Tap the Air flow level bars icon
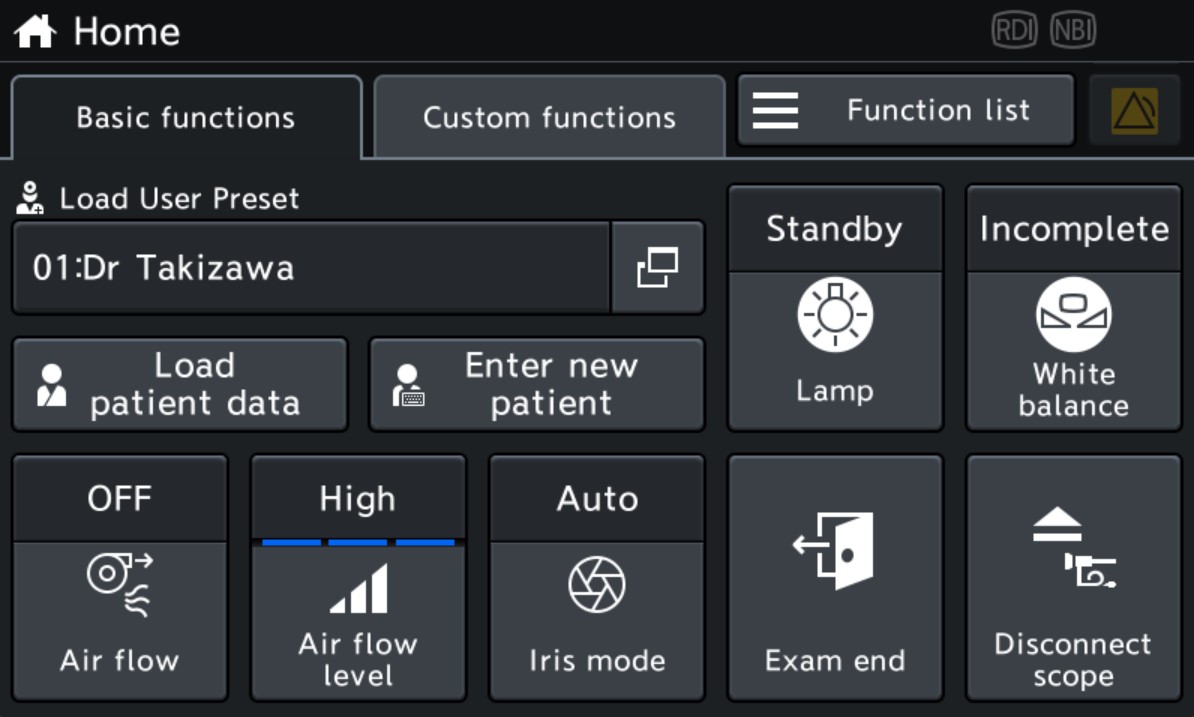1194x717 pixels. 358,589
